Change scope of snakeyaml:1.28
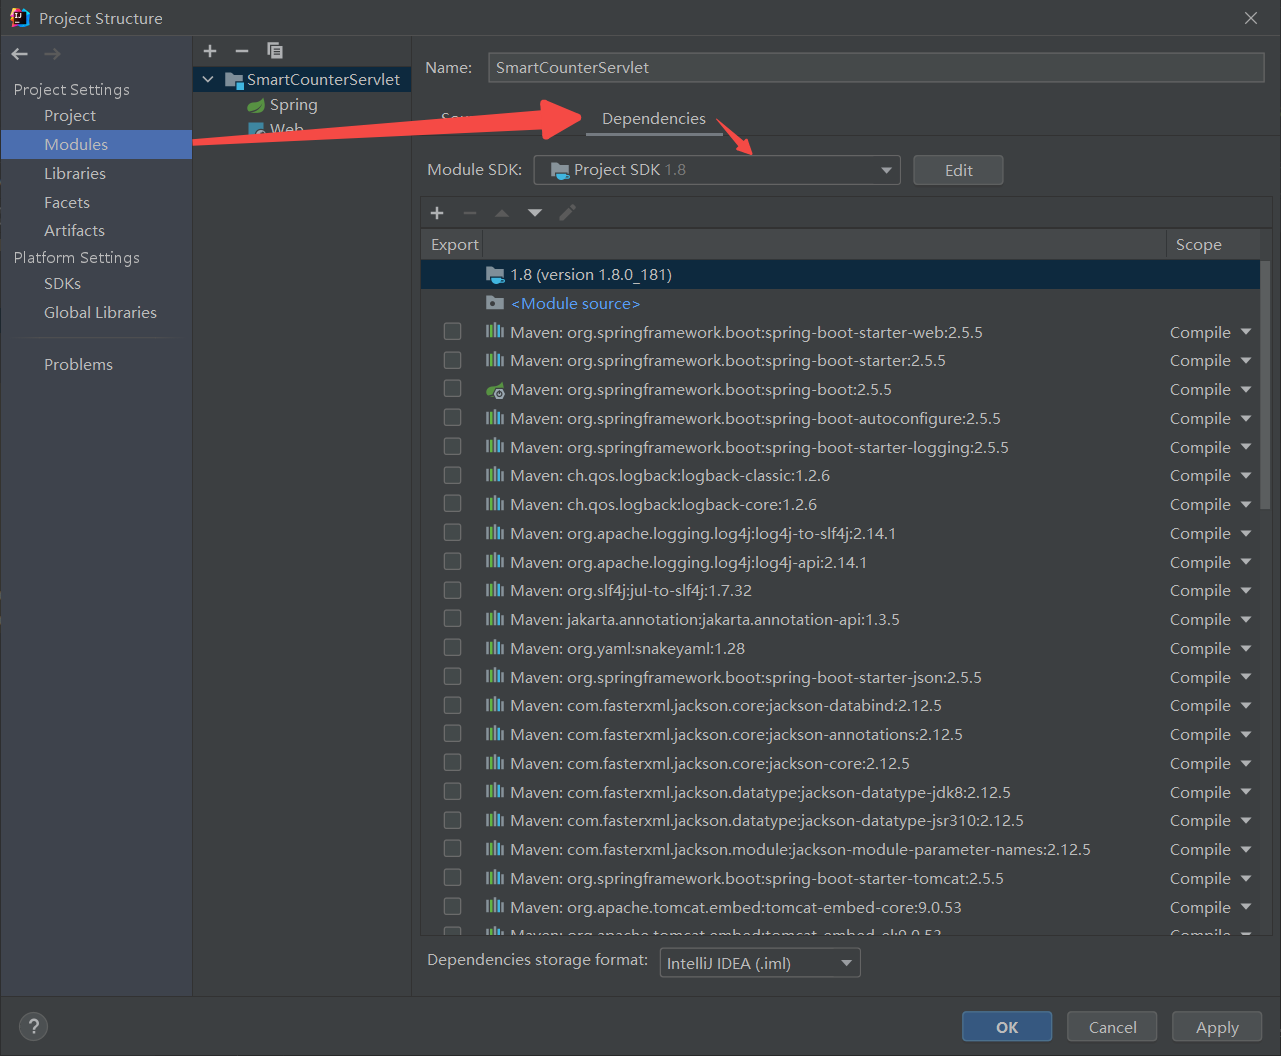Viewport: 1281px width, 1056px height. click(x=1210, y=648)
